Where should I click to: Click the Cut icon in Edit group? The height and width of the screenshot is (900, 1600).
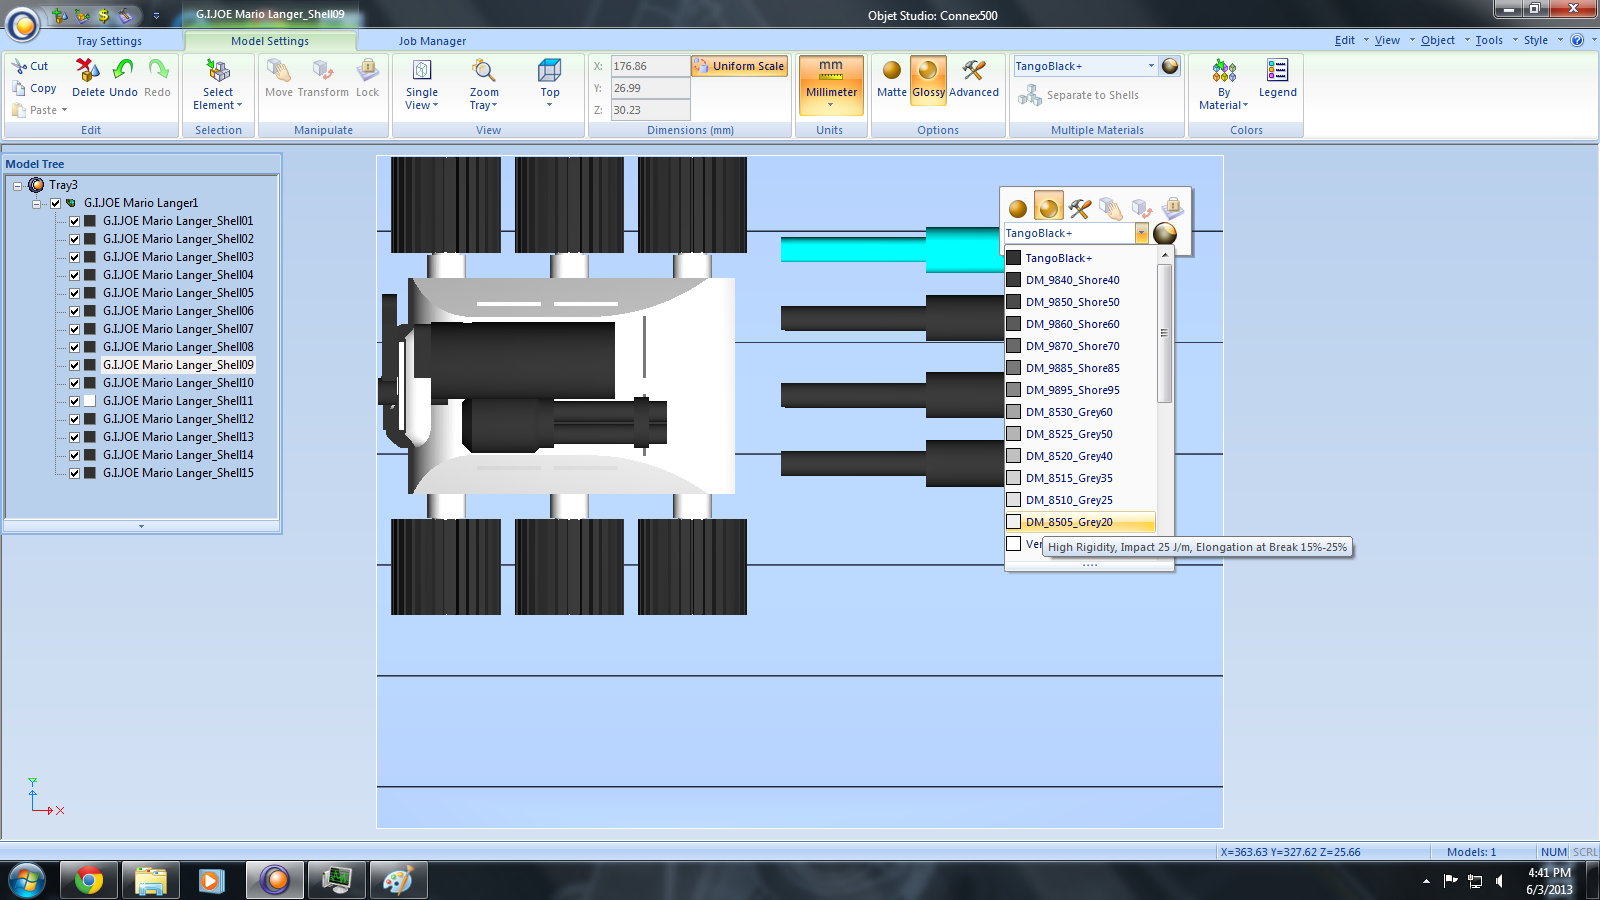[x=19, y=66]
